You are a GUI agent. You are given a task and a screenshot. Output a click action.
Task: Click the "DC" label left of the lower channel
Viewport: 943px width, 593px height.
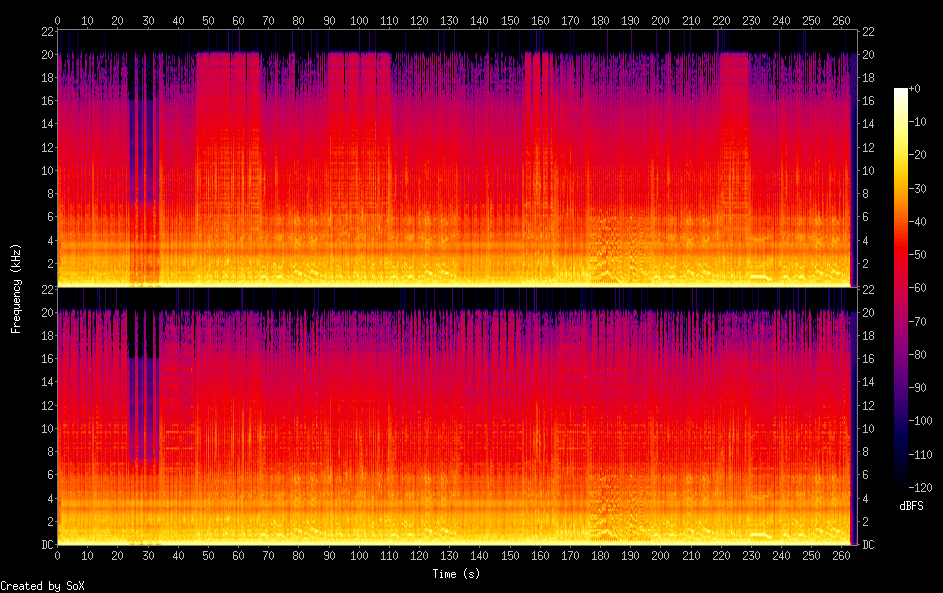click(x=46, y=545)
